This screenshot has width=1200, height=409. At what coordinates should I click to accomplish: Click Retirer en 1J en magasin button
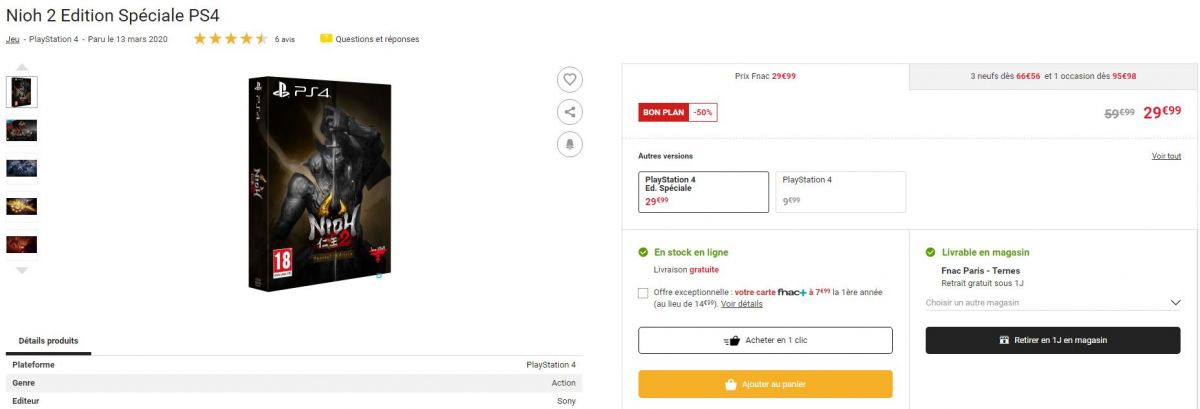tap(1053, 340)
